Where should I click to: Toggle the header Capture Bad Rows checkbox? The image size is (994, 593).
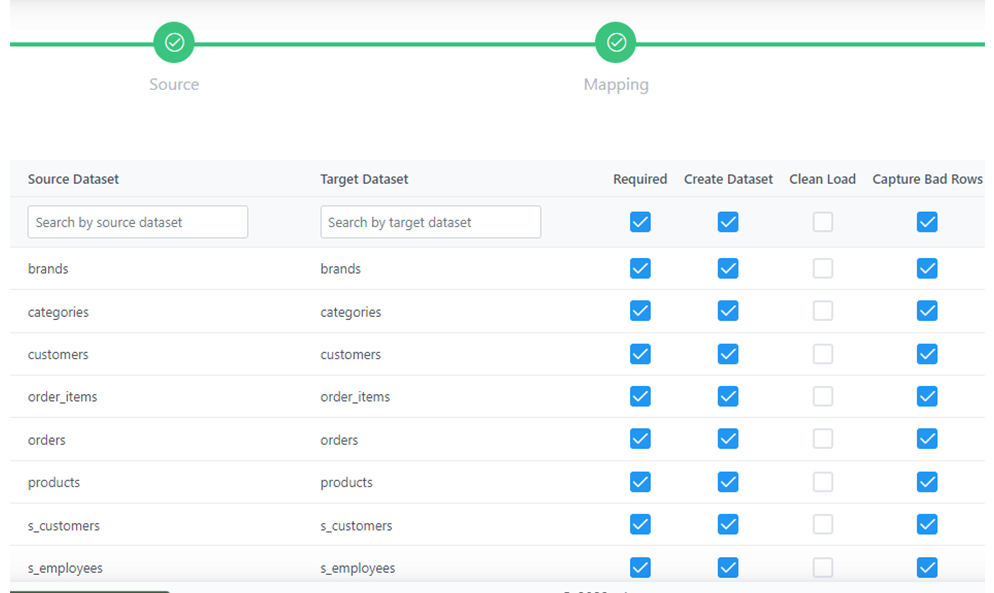(x=927, y=222)
